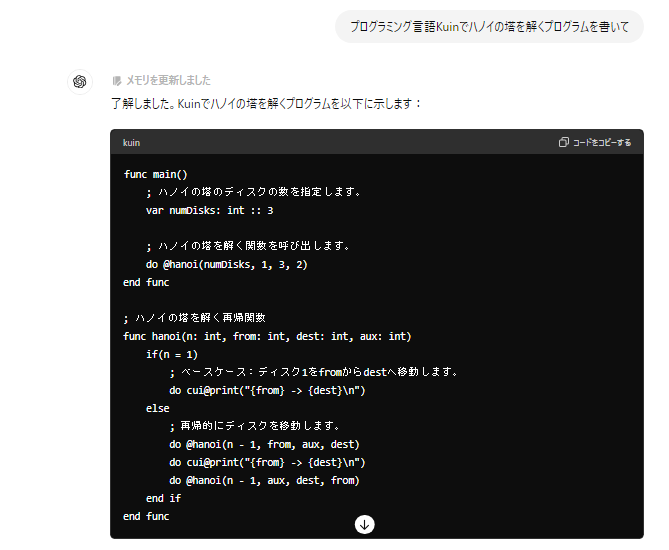Click the line var numDisks: int :: 3
The image size is (669, 550).
tap(209, 210)
